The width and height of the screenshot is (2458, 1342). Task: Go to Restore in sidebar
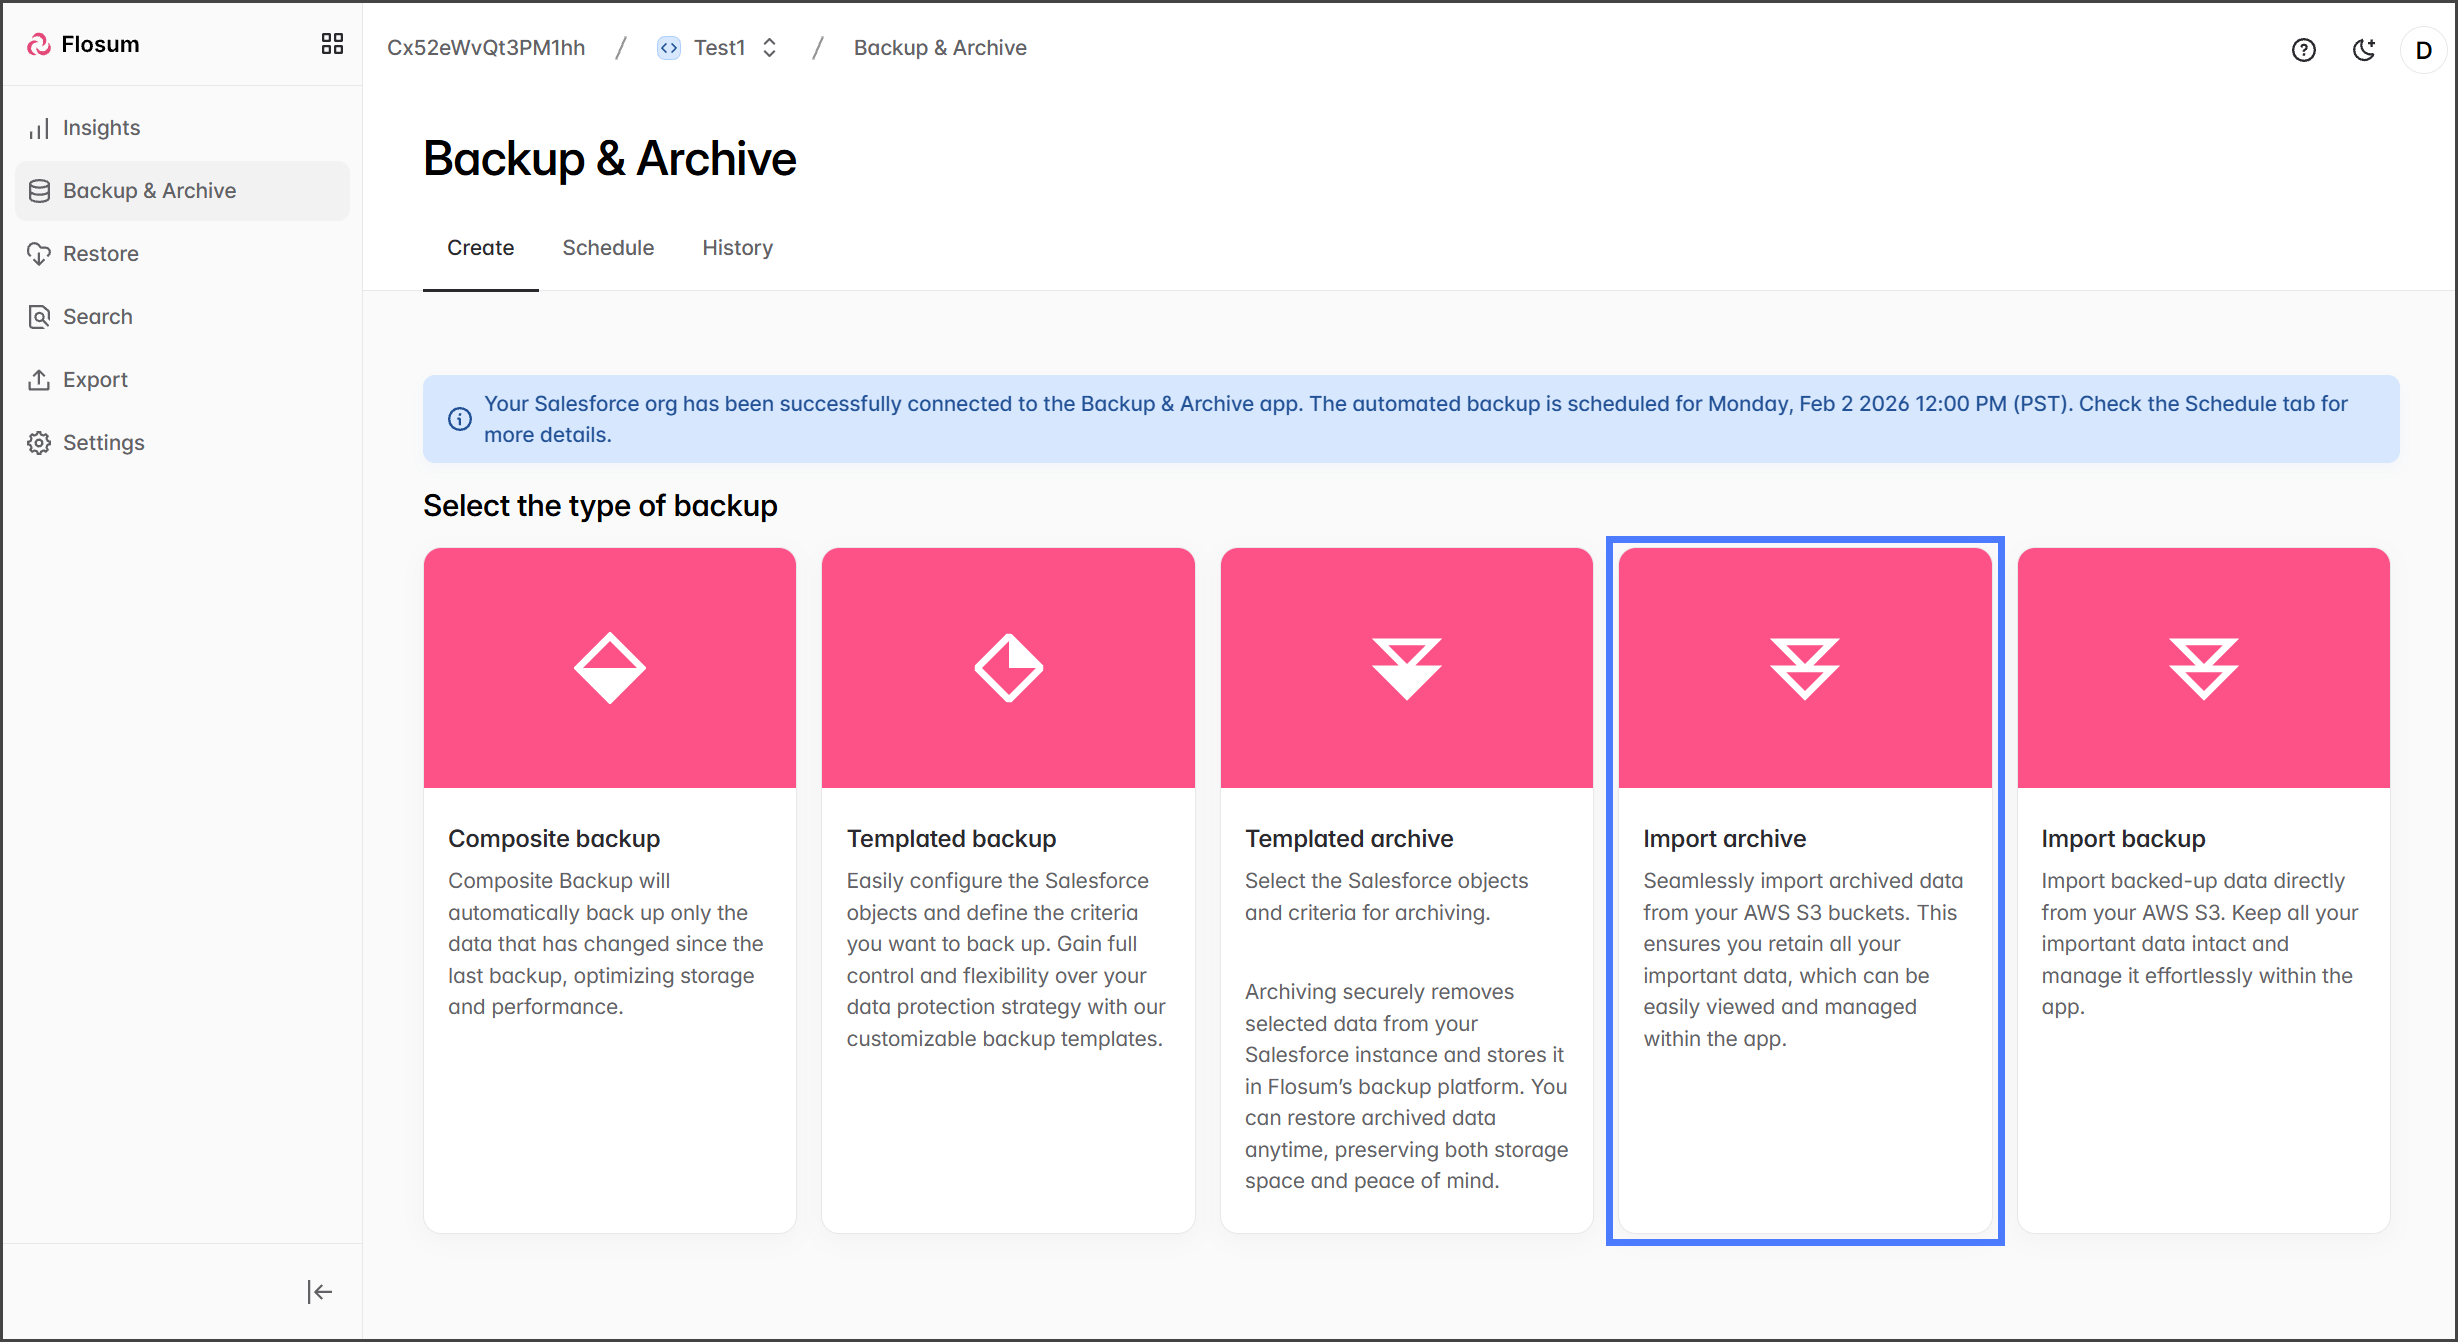(x=100, y=254)
